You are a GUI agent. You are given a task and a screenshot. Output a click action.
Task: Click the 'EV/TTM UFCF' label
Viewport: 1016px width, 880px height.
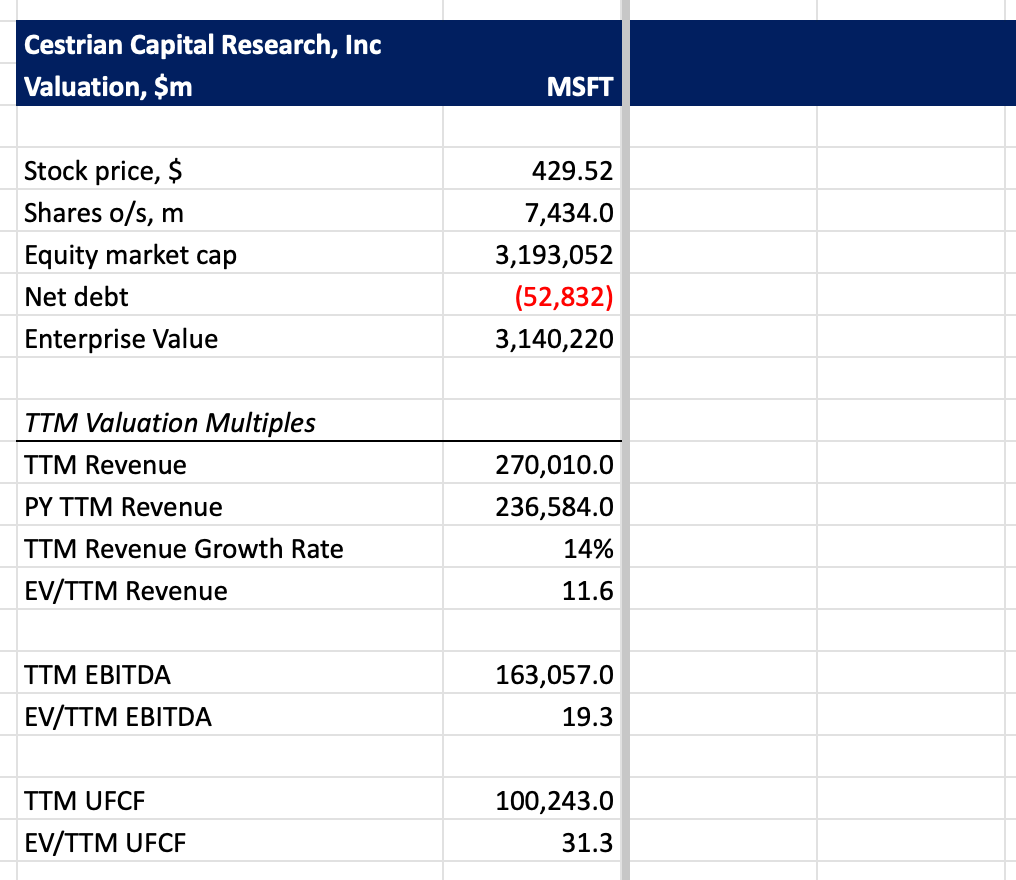pos(105,844)
